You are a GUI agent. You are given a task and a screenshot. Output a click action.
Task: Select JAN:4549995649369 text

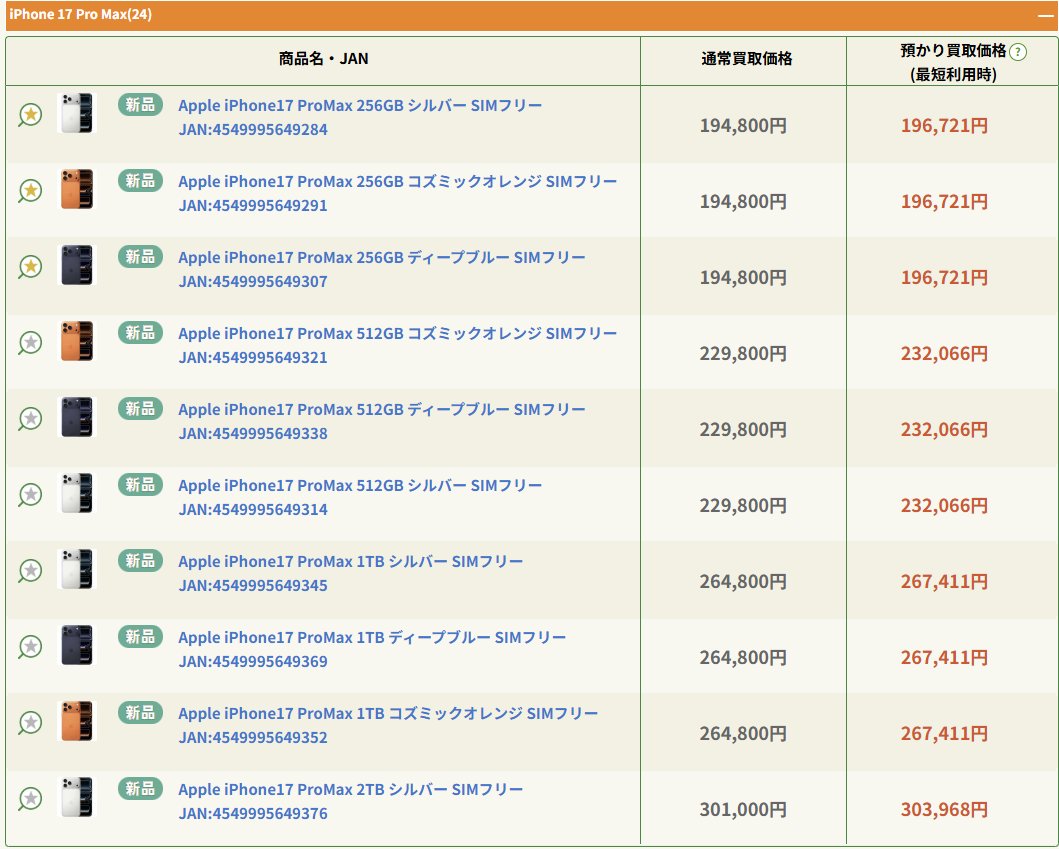pos(253,662)
